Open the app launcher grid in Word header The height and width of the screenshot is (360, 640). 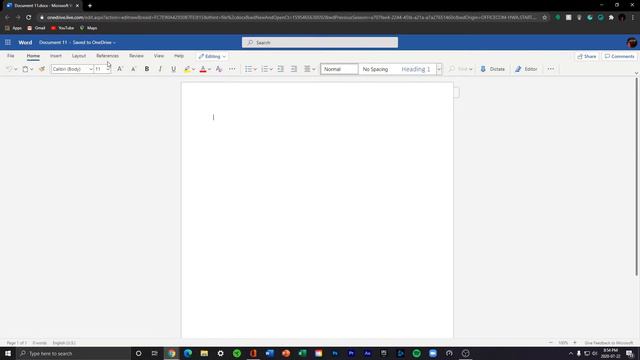[8, 42]
